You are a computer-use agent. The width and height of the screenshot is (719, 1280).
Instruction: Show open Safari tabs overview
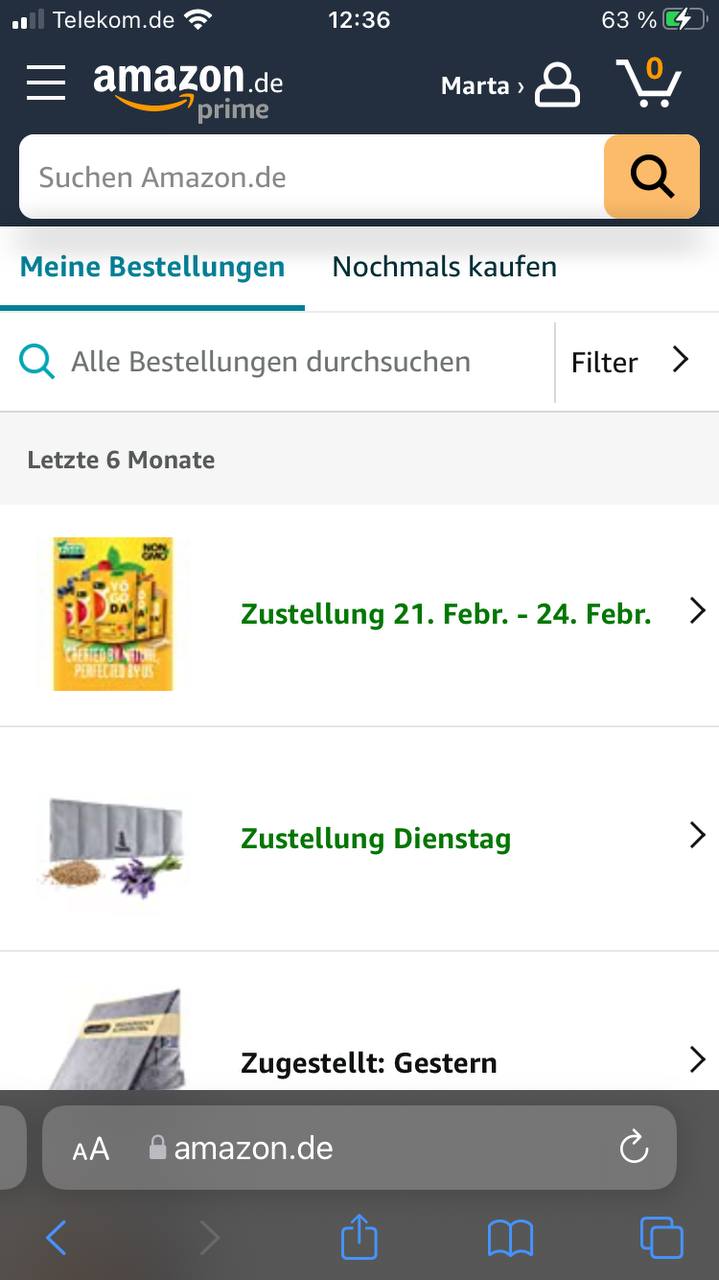661,1239
